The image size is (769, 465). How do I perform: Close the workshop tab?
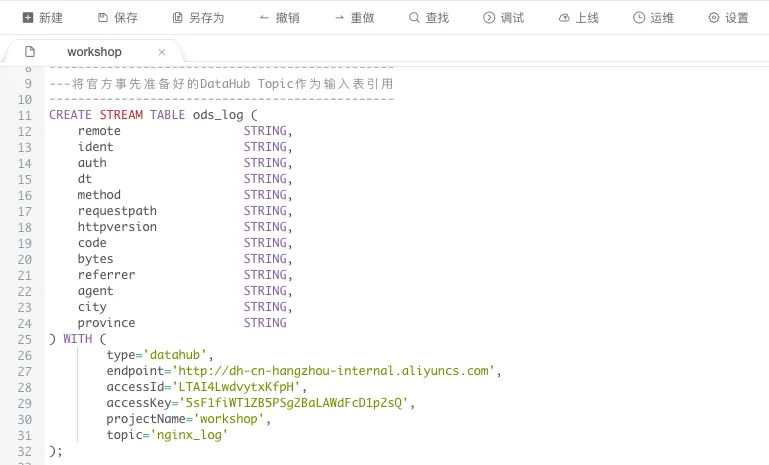click(162, 52)
